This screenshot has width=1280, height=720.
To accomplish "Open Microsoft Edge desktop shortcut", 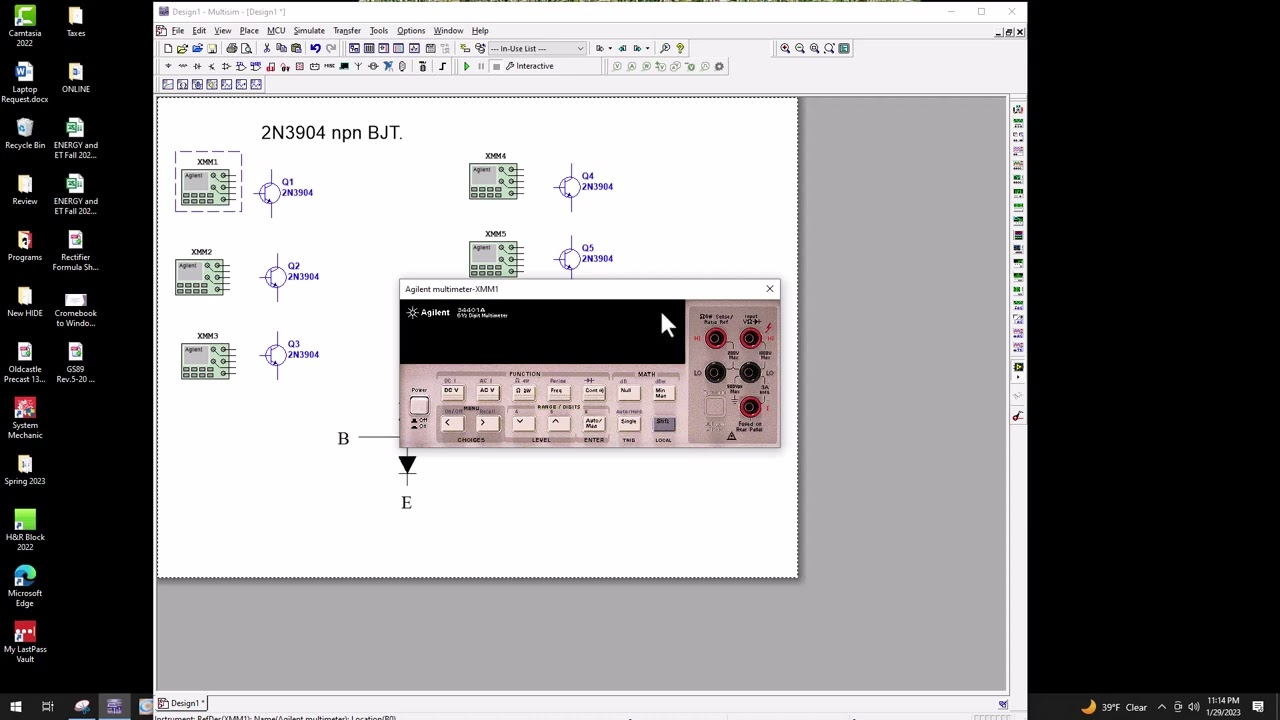I will [25, 587].
